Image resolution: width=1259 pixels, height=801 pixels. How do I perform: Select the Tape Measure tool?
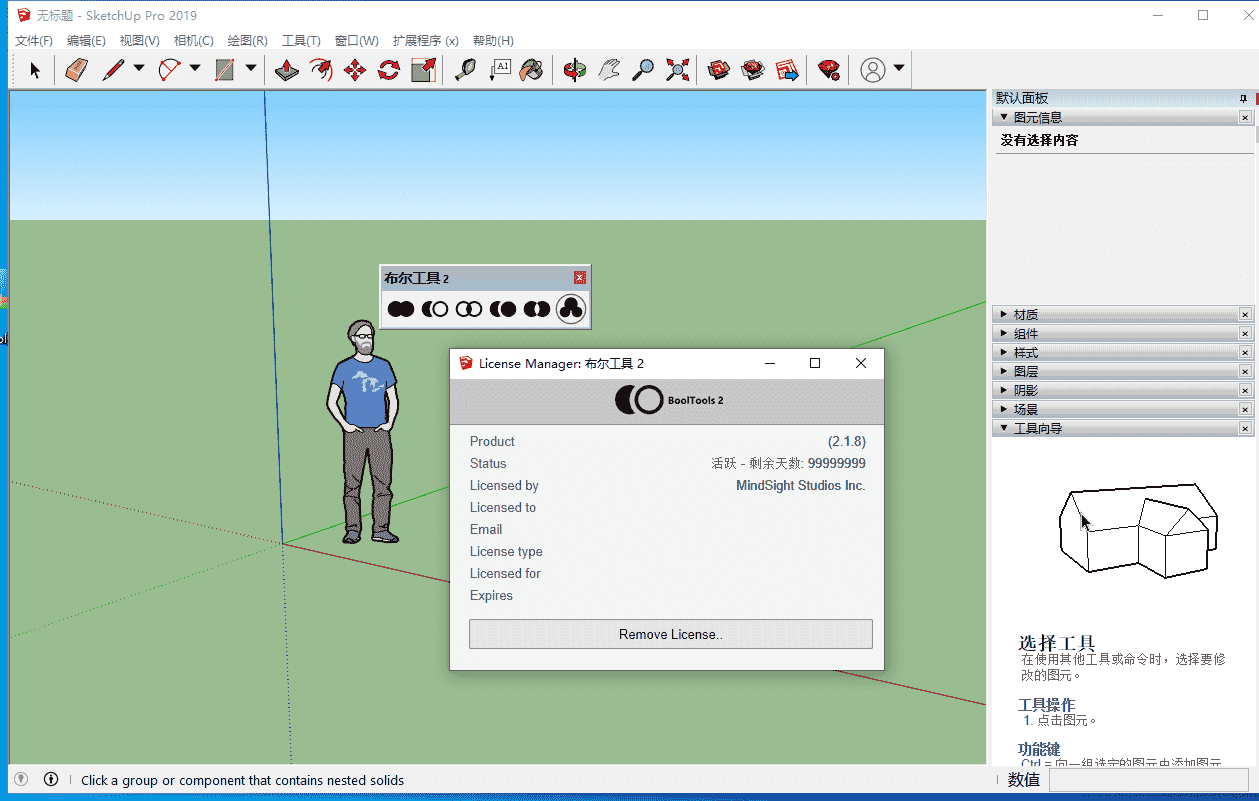click(465, 70)
